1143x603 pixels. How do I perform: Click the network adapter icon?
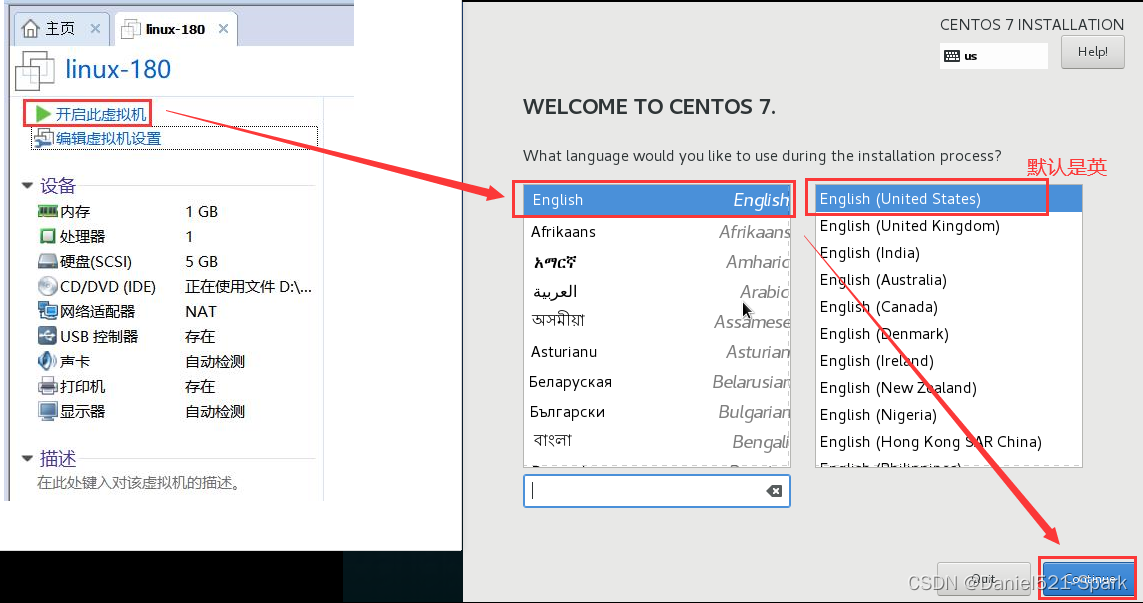(x=47, y=311)
